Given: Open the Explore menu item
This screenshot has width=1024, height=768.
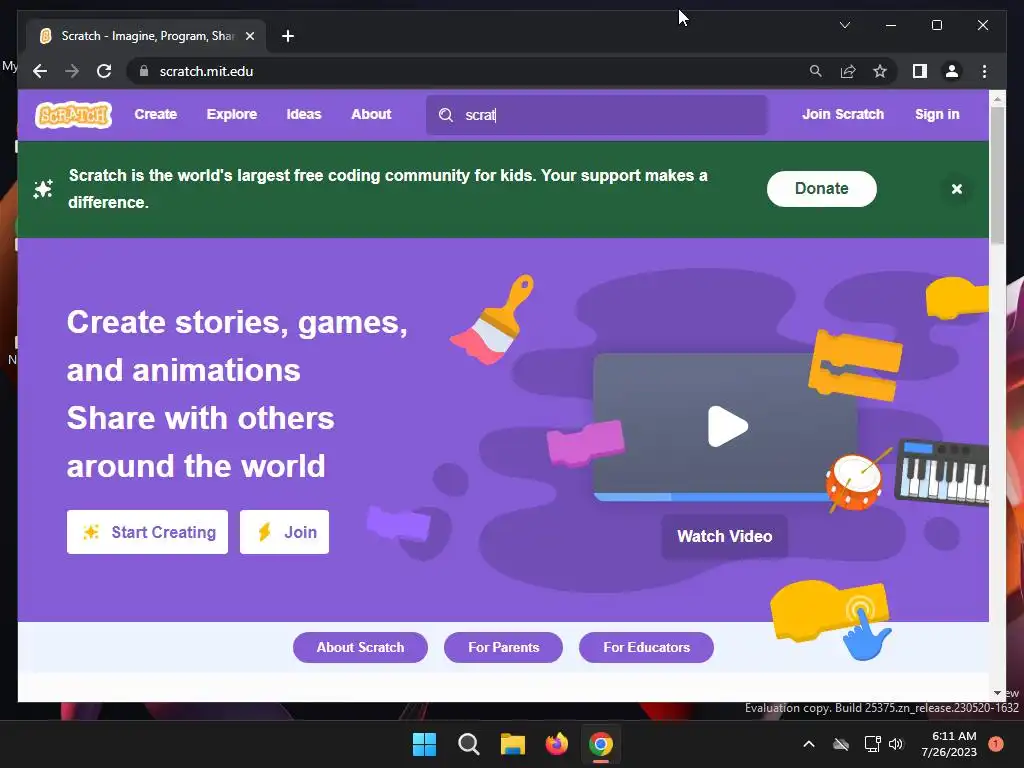Looking at the screenshot, I should [x=232, y=114].
